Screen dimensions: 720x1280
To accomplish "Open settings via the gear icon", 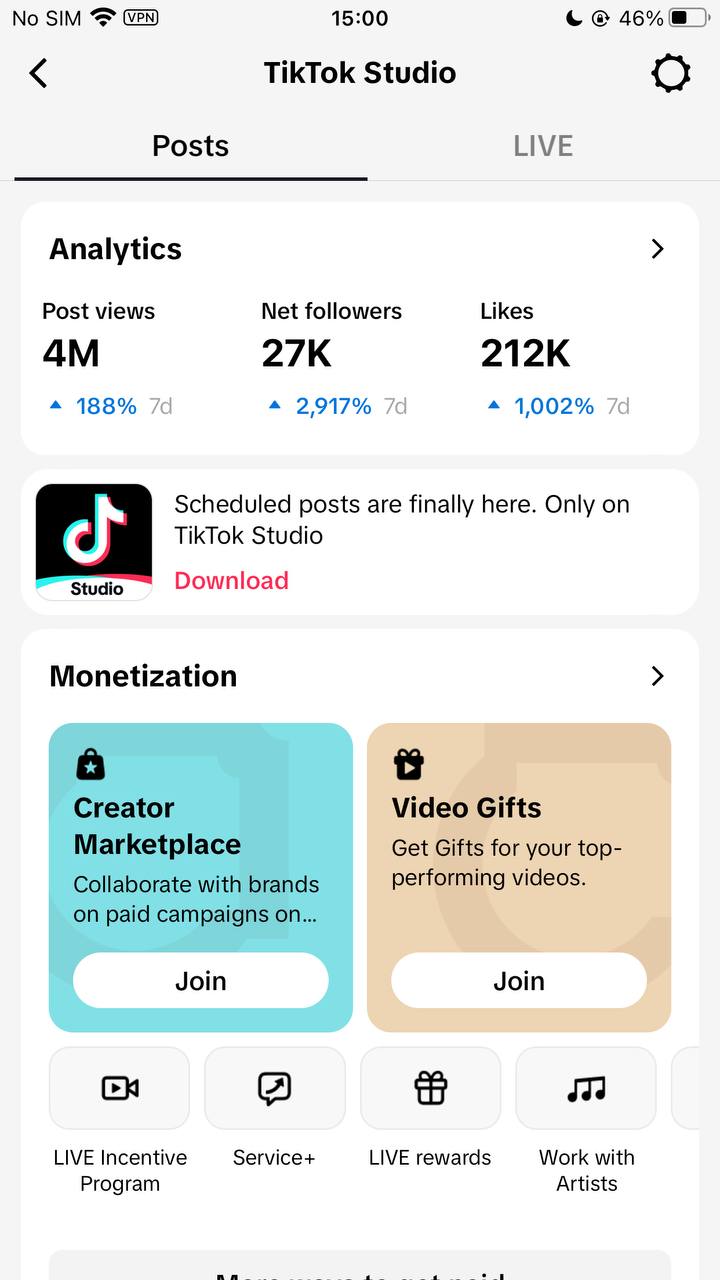I will click(x=671, y=73).
